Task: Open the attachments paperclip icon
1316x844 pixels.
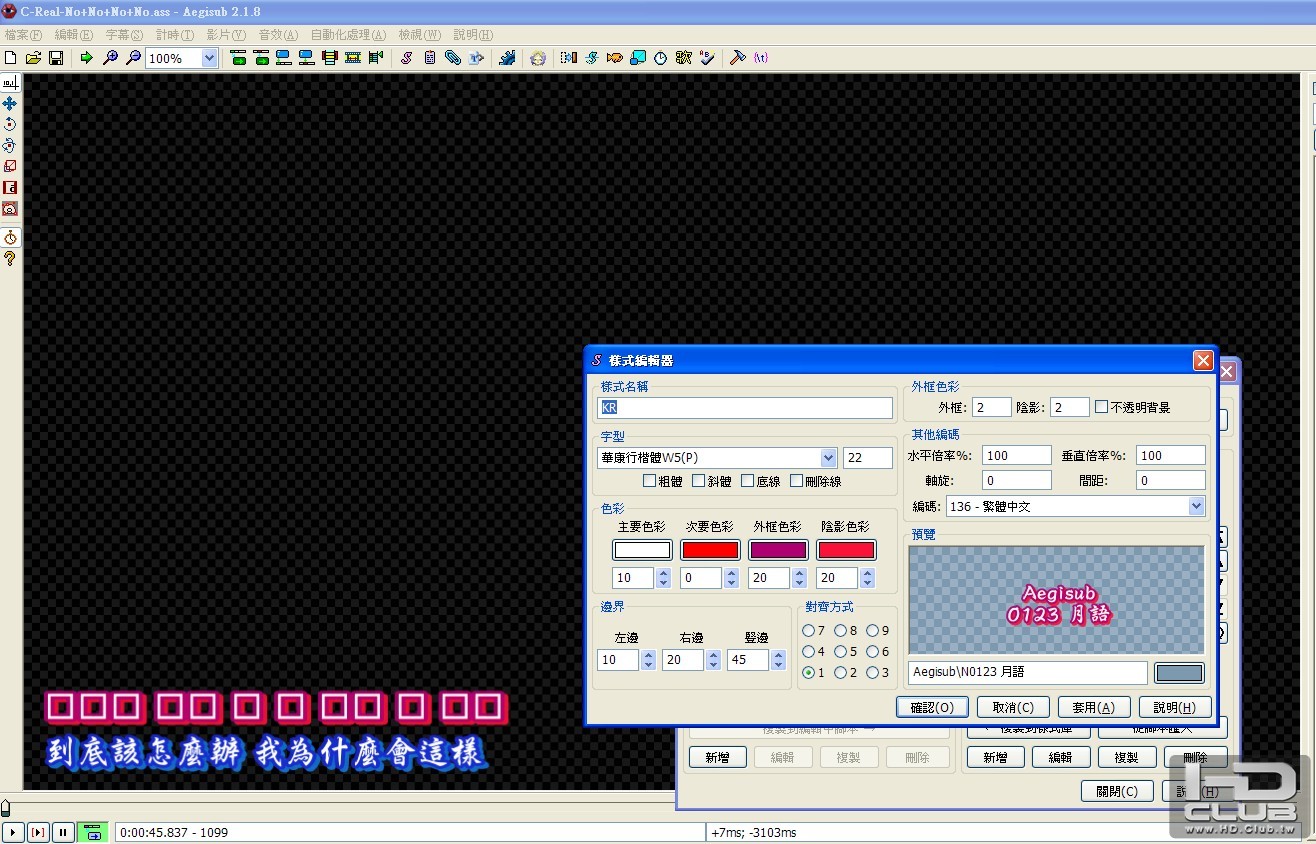Action: coord(452,58)
